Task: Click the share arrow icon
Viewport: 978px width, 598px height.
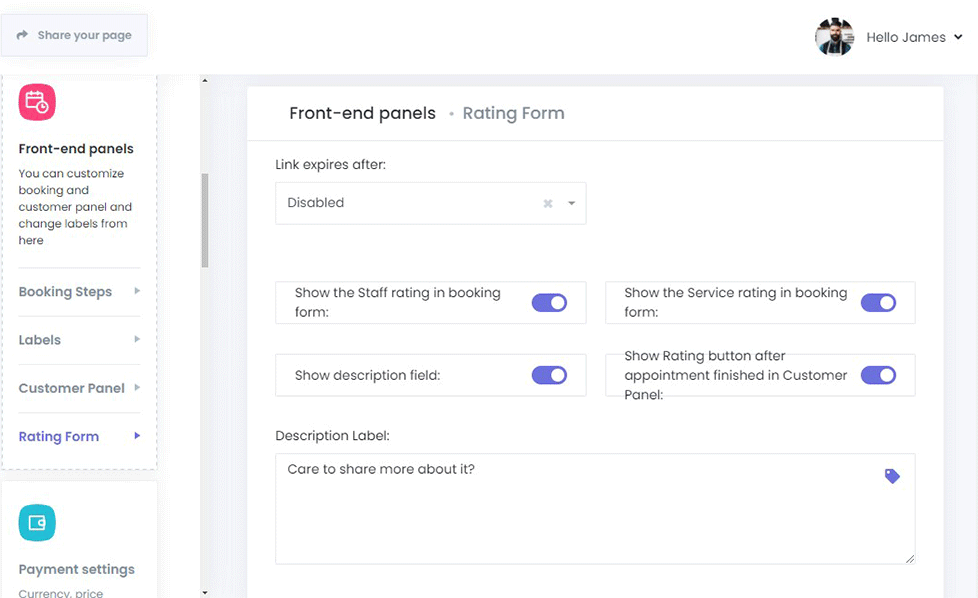Action: click(x=22, y=35)
